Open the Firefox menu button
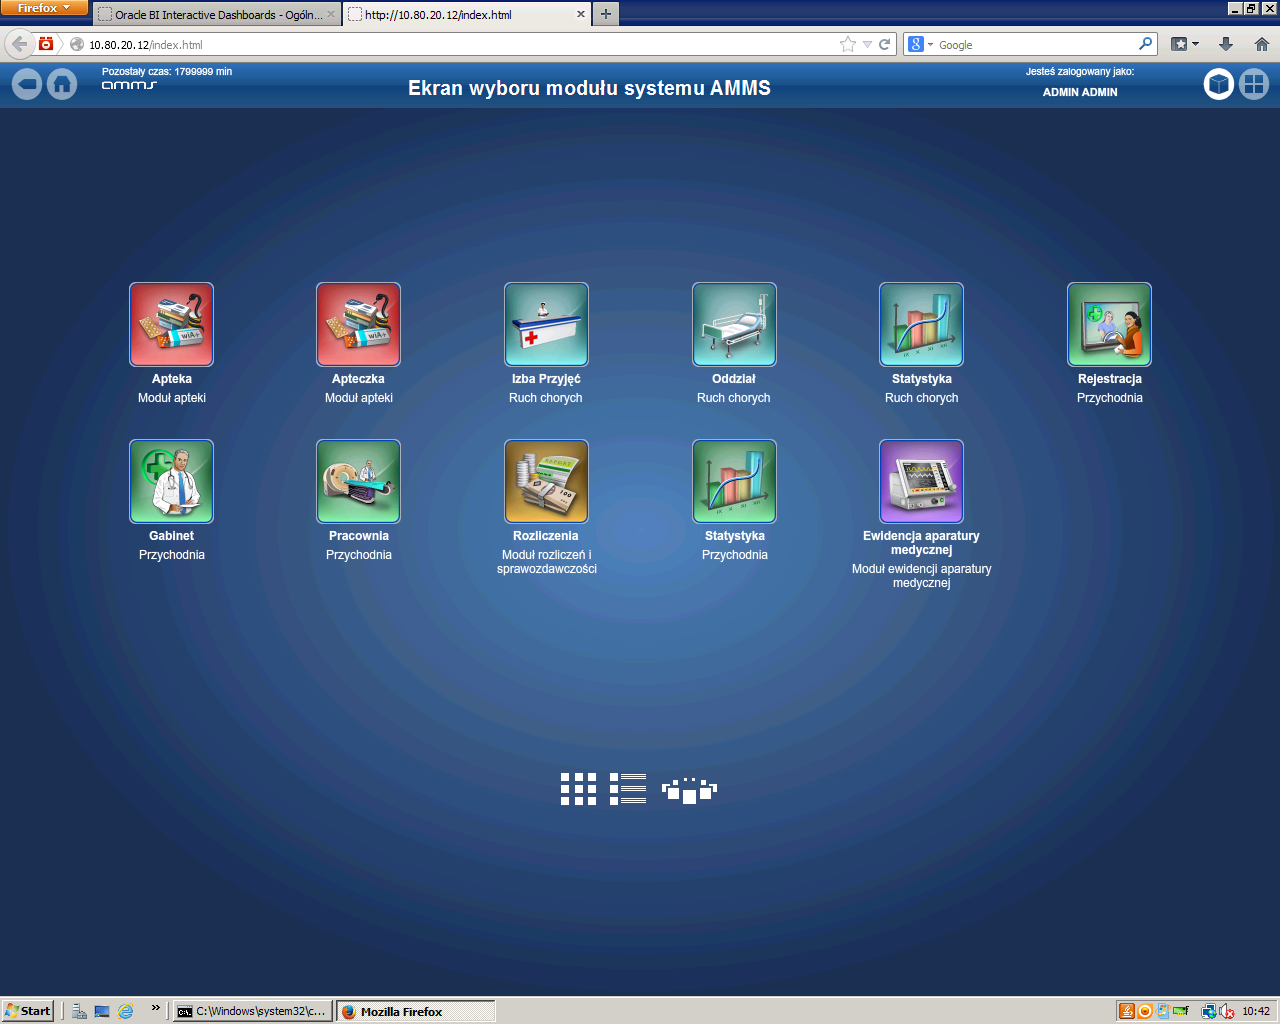Viewport: 1280px width, 1024px height. pyautogui.click(x=44, y=8)
